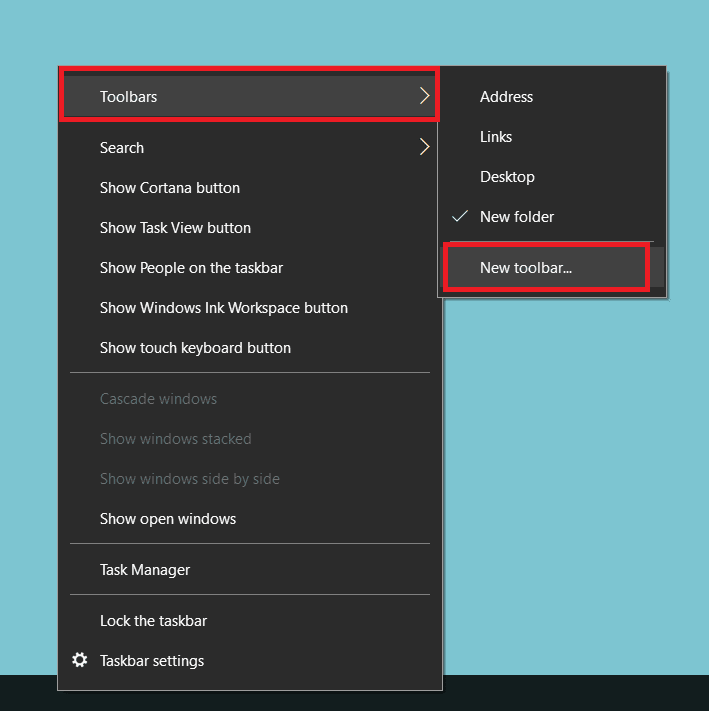Select Show open windows
The width and height of the screenshot is (709, 711).
tap(248, 518)
